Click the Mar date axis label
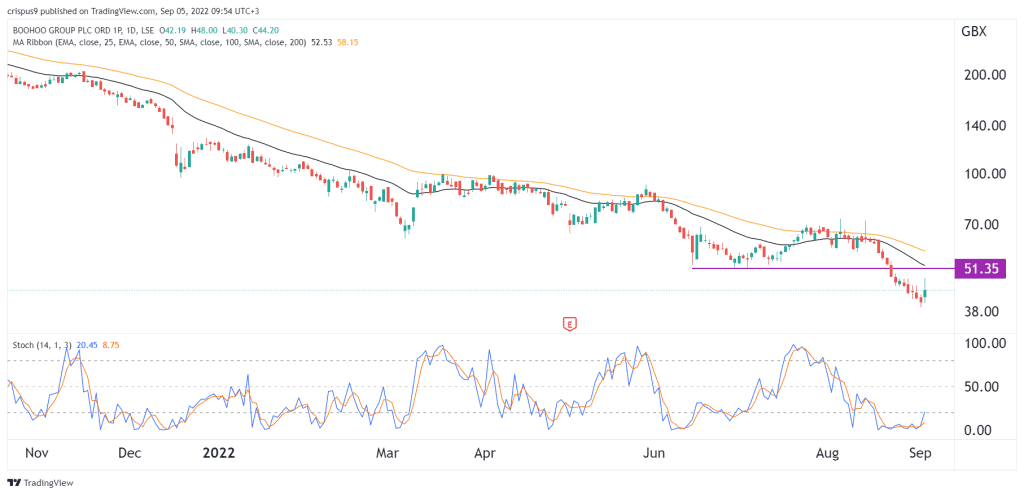The height and width of the screenshot is (495, 1024). tap(389, 453)
